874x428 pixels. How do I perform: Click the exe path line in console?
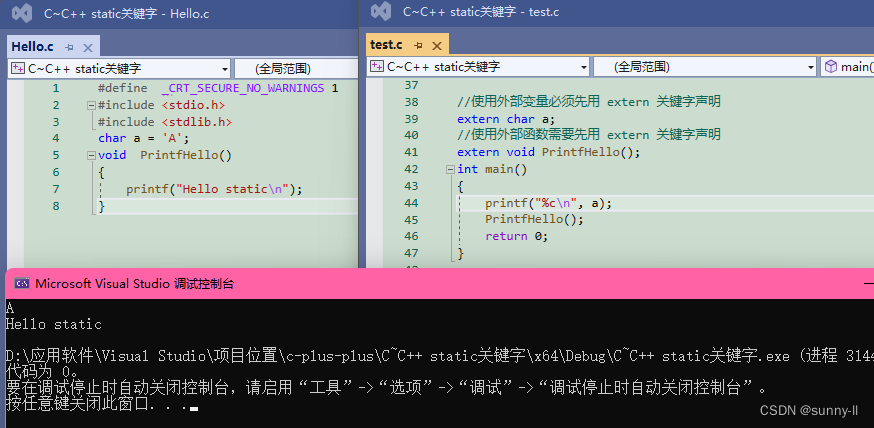(440, 356)
